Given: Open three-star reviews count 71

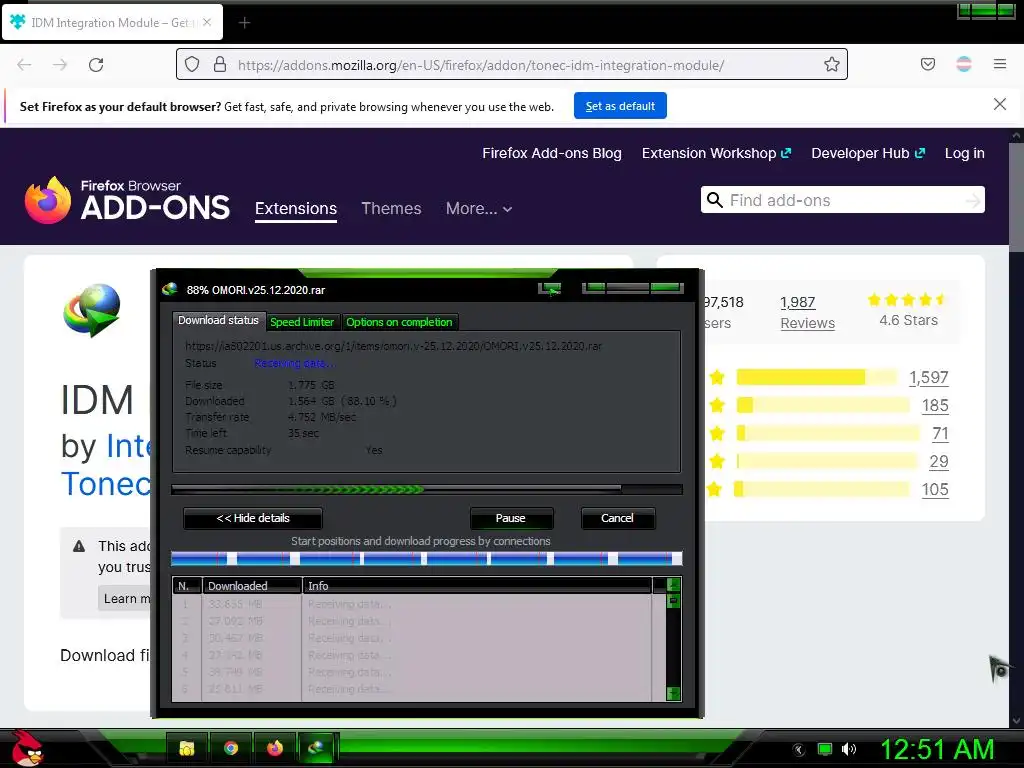Looking at the screenshot, I should tap(940, 433).
